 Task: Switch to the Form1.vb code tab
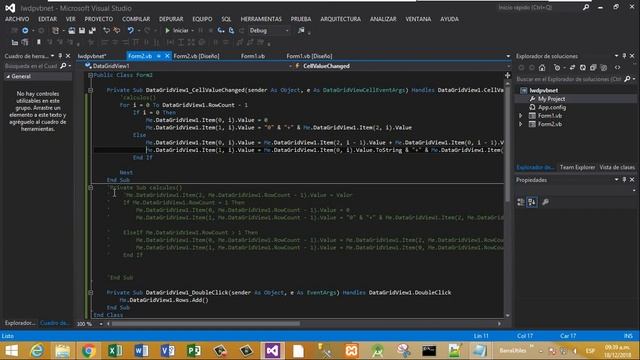[x=253, y=56]
